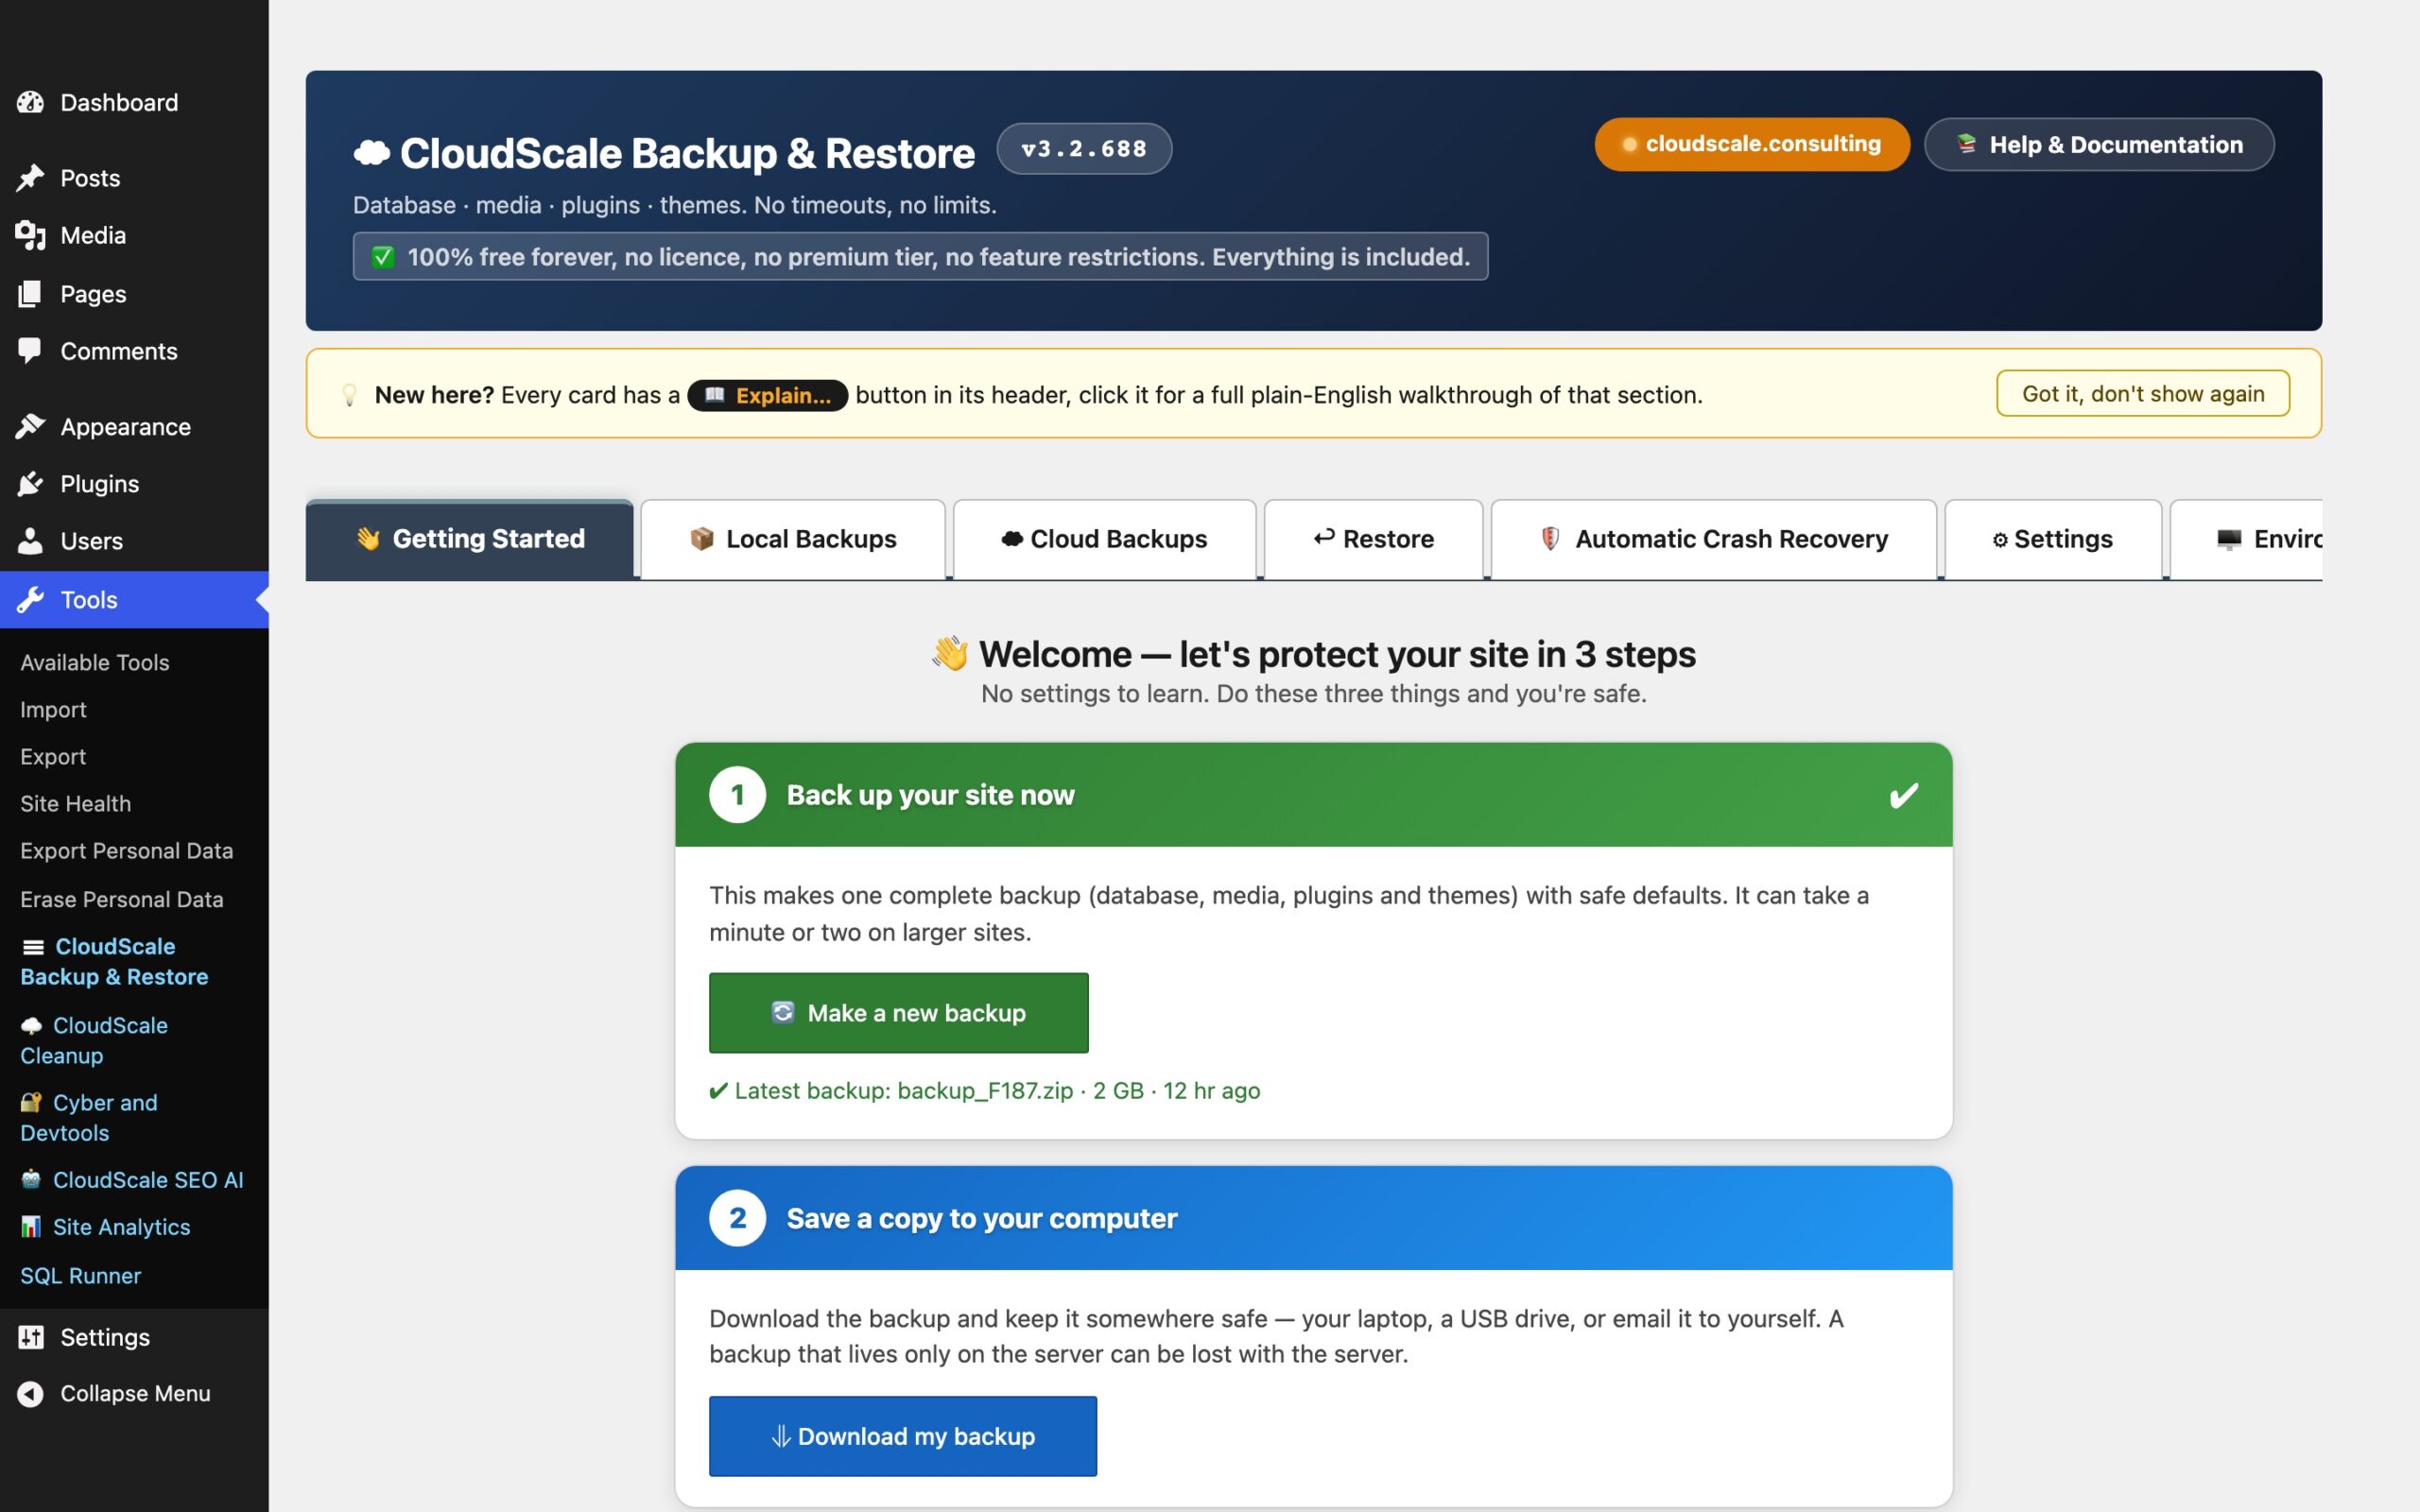Click the Make a new backup button
The width and height of the screenshot is (2420, 1512).
pyautogui.click(x=898, y=1012)
